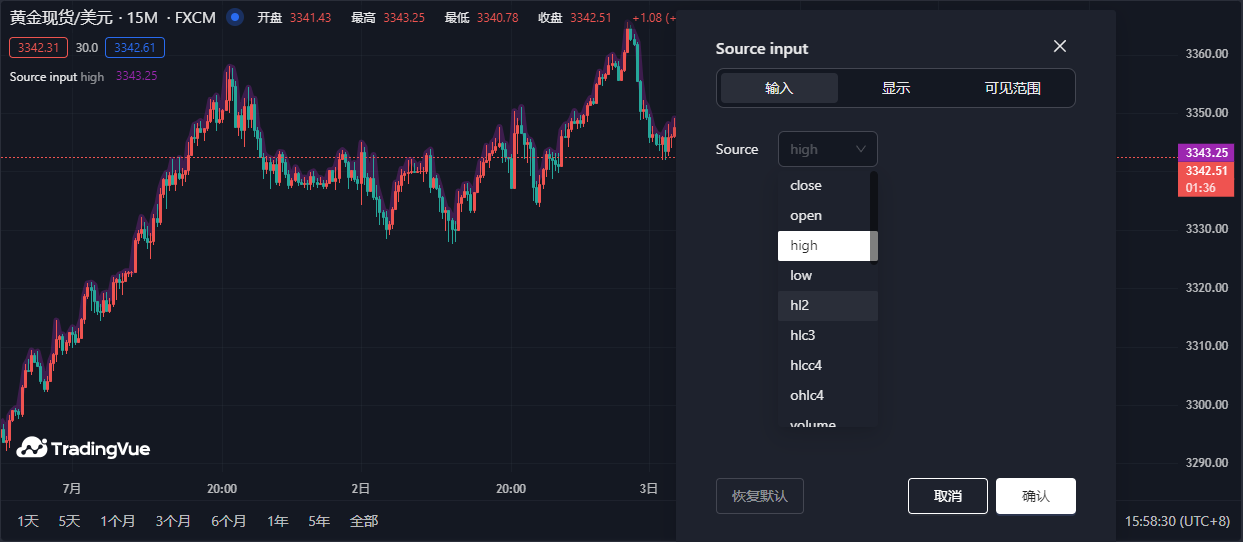Choose hl2 in the source list

[800, 305]
